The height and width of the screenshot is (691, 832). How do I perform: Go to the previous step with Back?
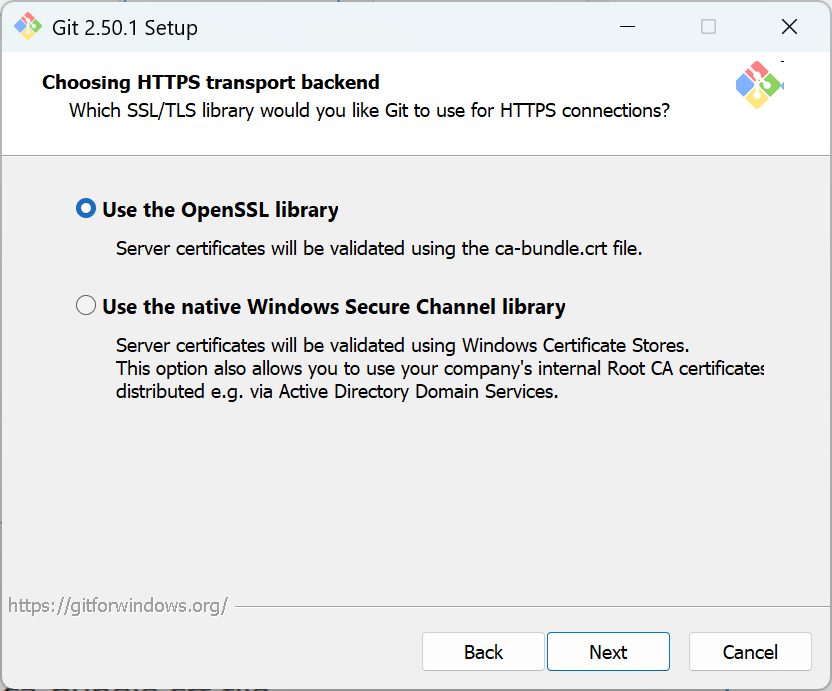click(x=483, y=652)
